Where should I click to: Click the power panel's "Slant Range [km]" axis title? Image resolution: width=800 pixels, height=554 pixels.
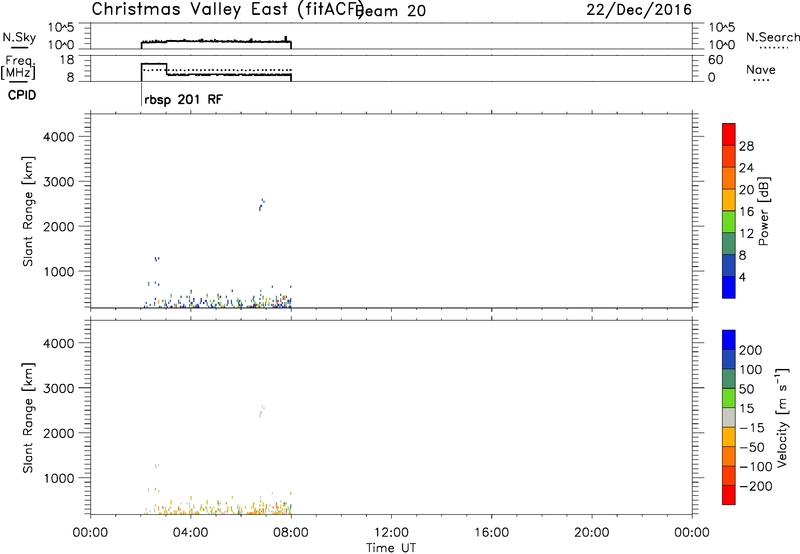[28, 211]
